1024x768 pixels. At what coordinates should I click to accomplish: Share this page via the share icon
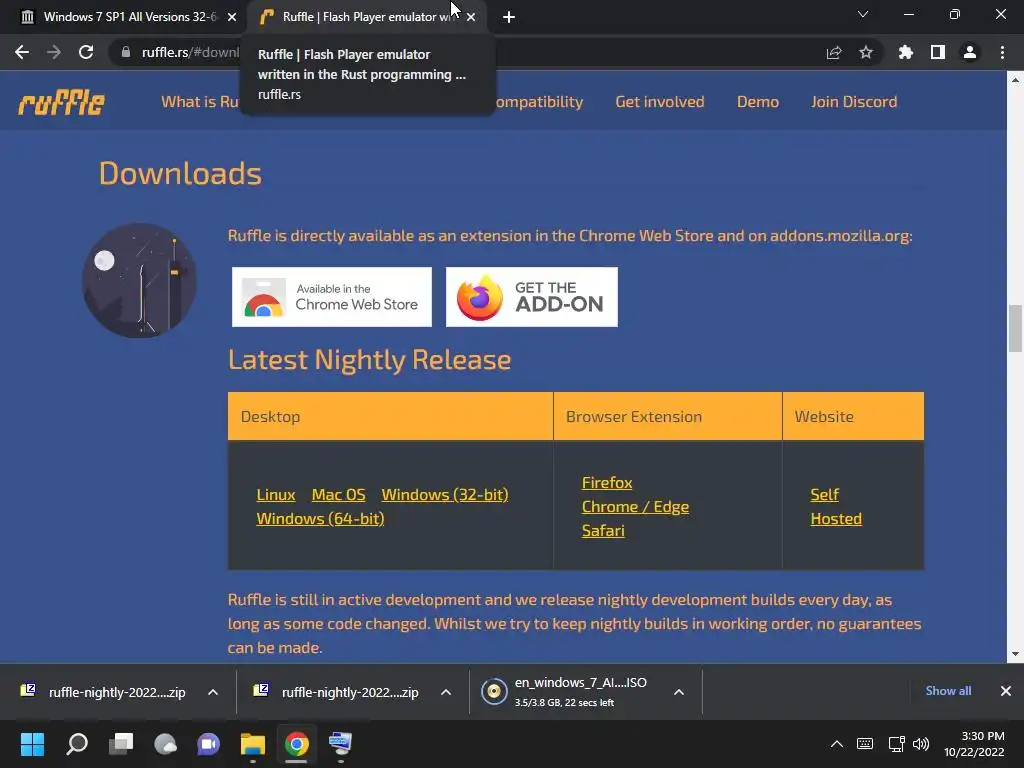833,52
